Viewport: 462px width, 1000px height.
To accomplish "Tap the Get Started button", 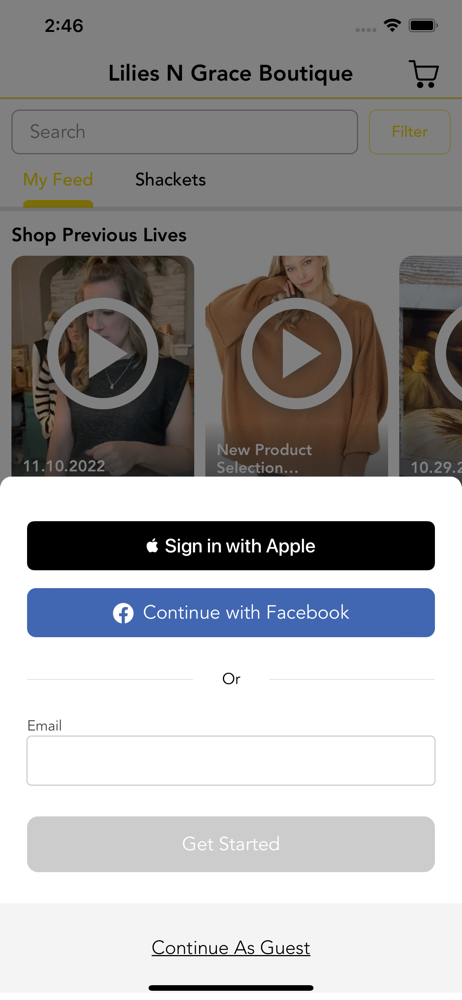I will tap(231, 844).
